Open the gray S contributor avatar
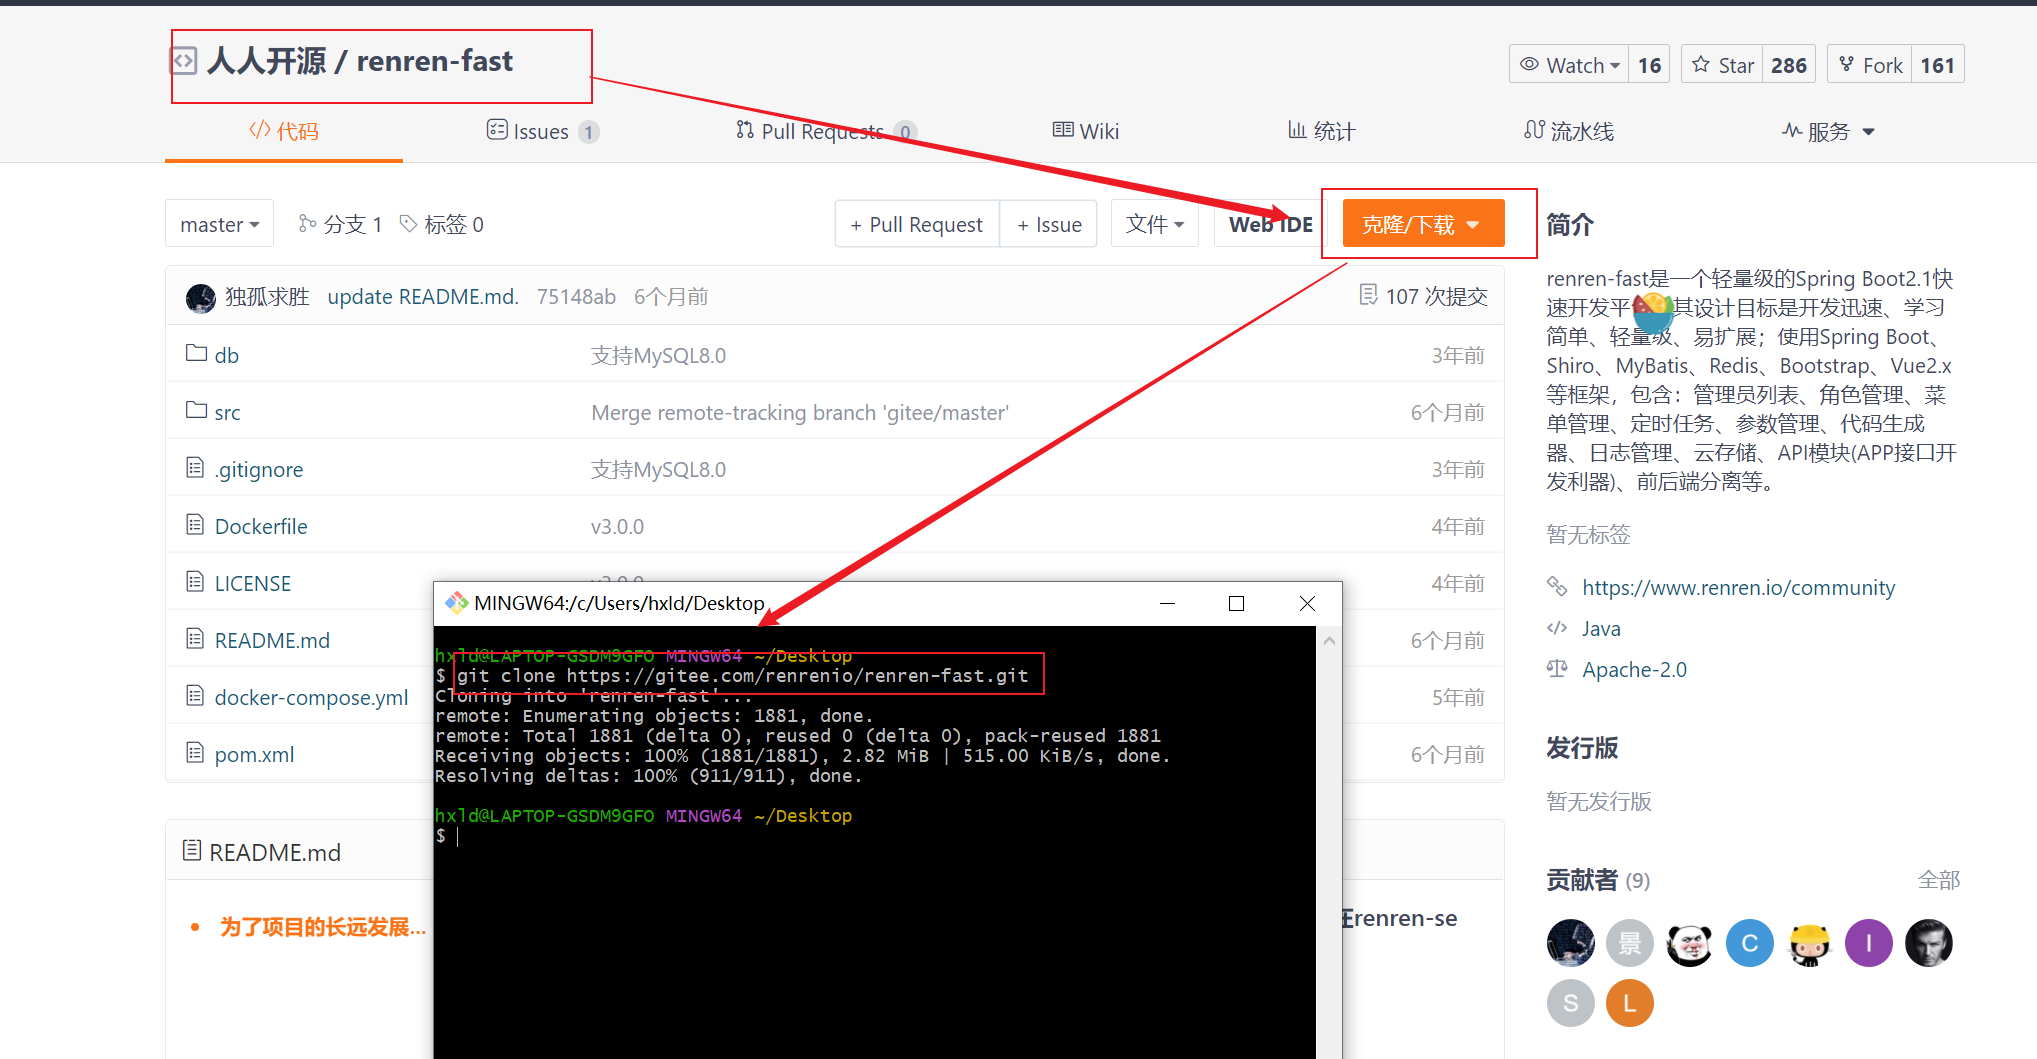 point(1570,1003)
